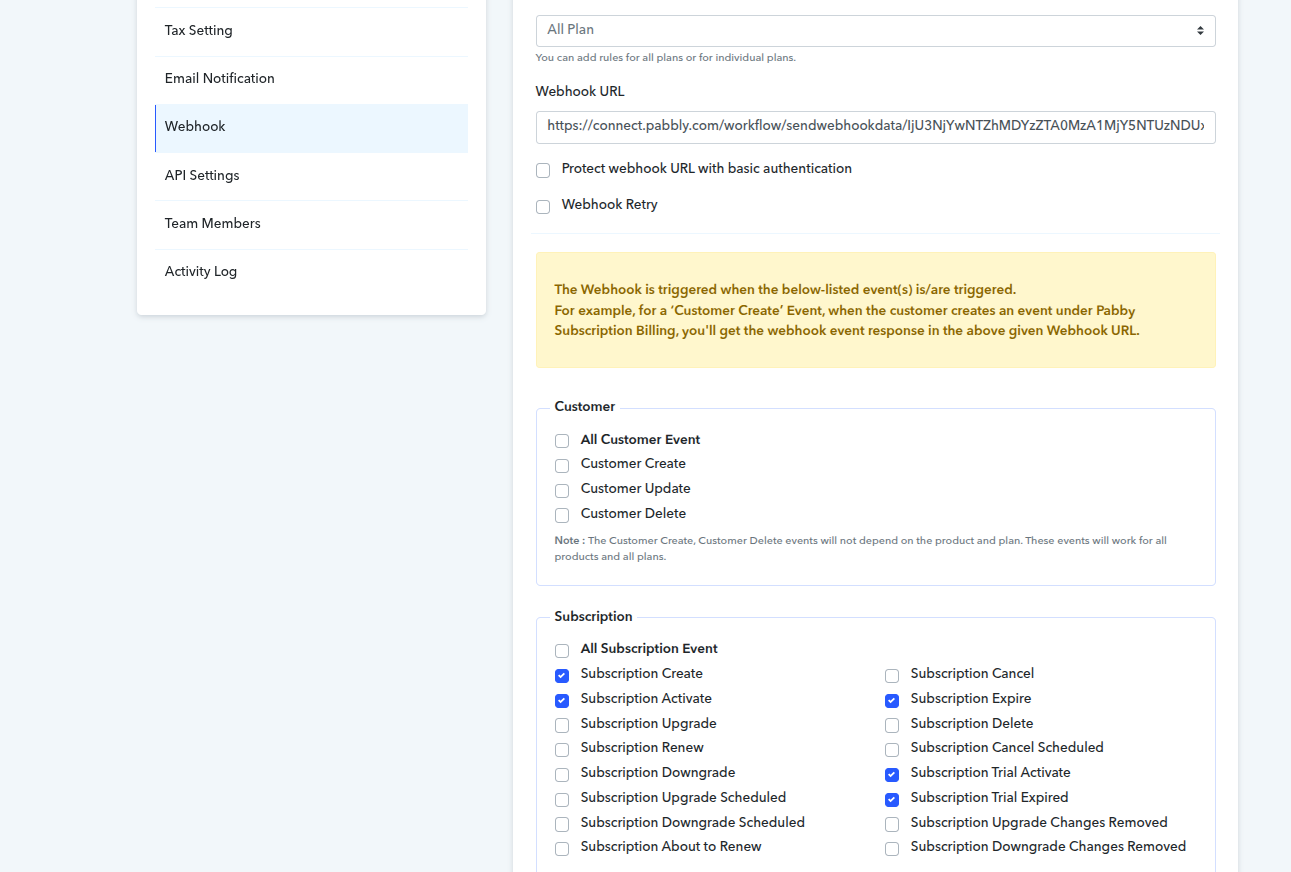Check Subscription Cancel Scheduled
Viewport: 1291px width, 872px height.
(892, 749)
